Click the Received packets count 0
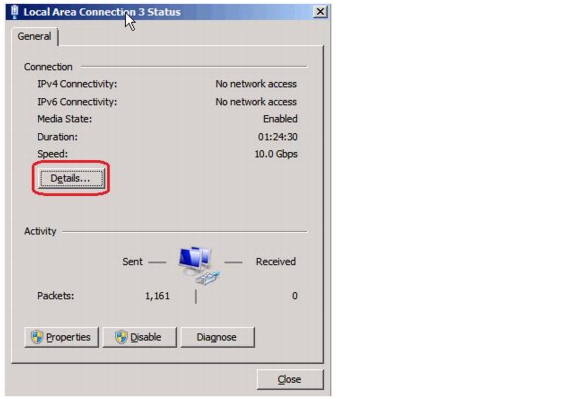The width and height of the screenshot is (576, 399). tap(295, 296)
